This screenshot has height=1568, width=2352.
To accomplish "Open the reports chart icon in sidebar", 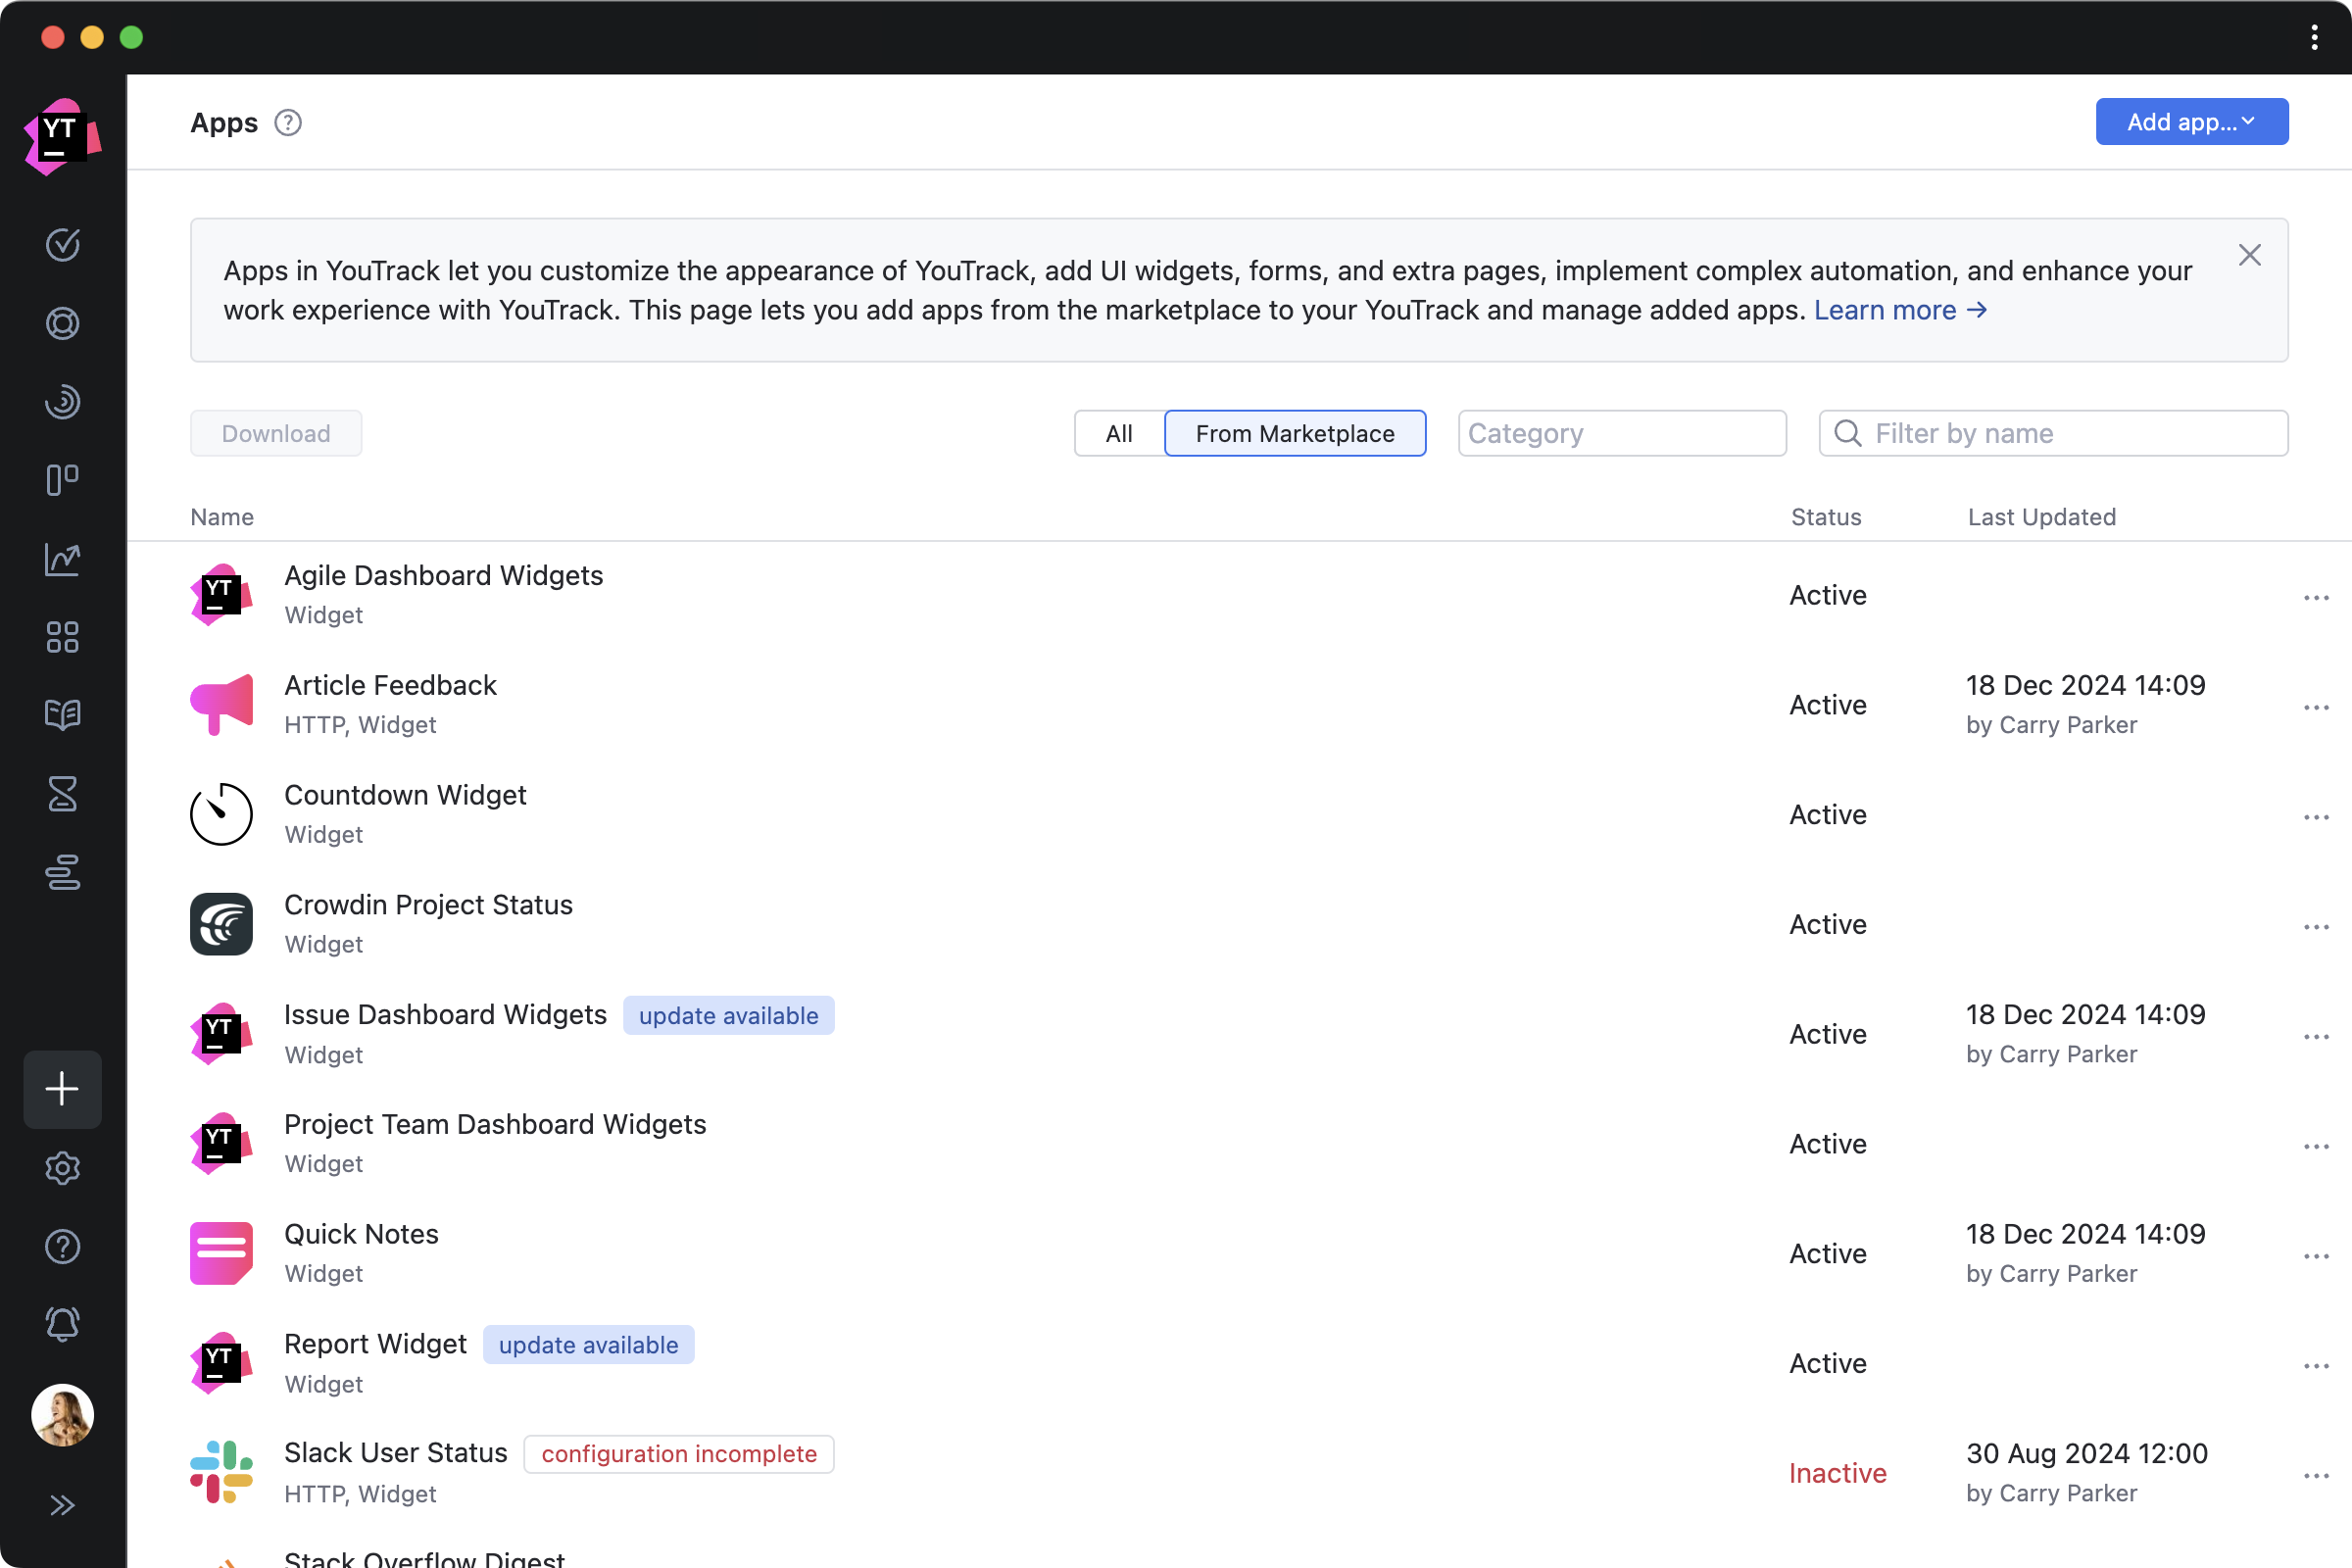I will 63,560.
